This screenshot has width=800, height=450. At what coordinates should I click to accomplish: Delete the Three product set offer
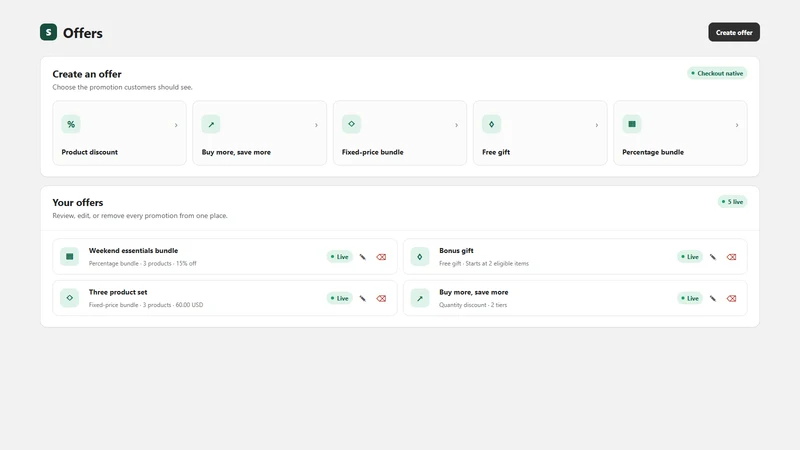point(381,298)
